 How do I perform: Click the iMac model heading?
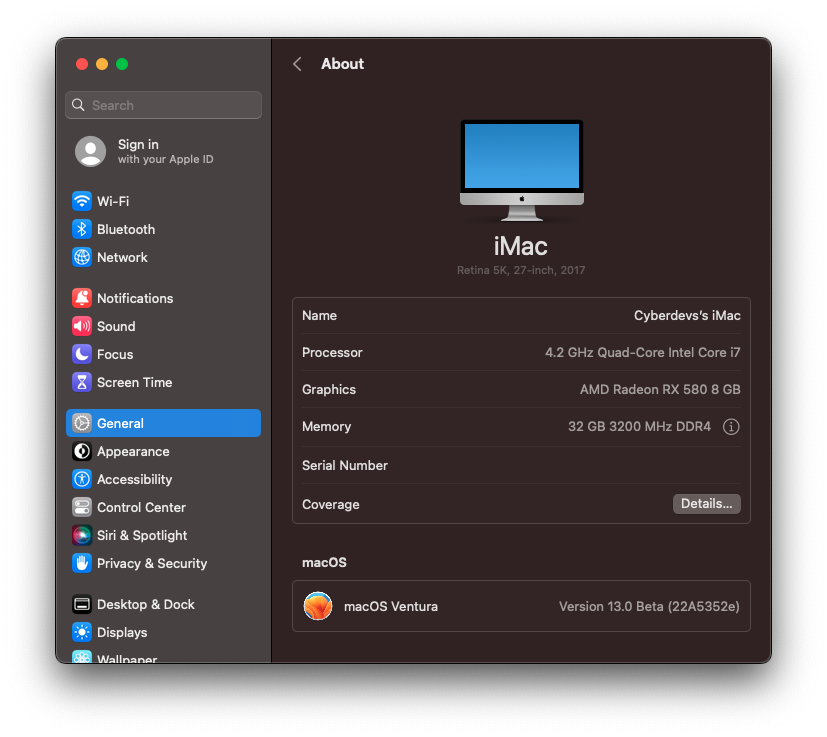pyautogui.click(x=521, y=246)
